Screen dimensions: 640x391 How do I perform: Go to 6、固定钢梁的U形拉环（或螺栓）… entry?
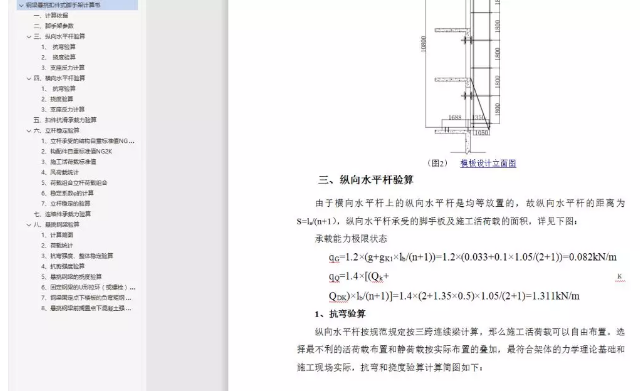point(88,287)
